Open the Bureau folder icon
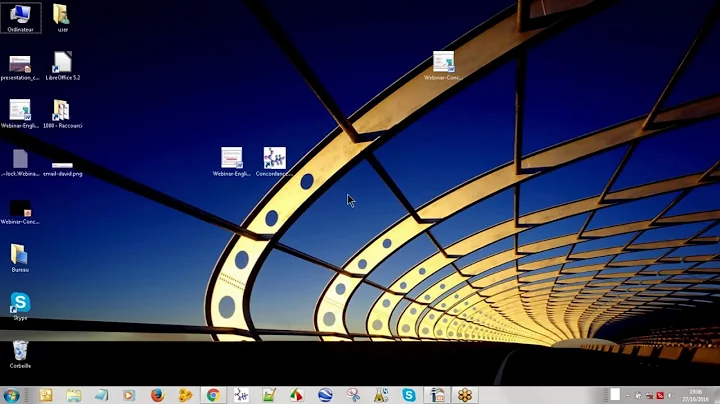This screenshot has width=720, height=404. [x=20, y=258]
